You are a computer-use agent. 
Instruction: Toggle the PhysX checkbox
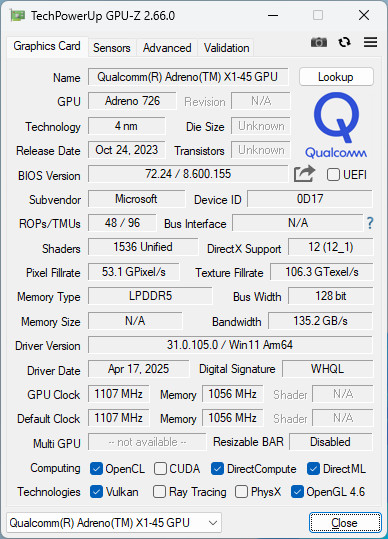(x=241, y=492)
